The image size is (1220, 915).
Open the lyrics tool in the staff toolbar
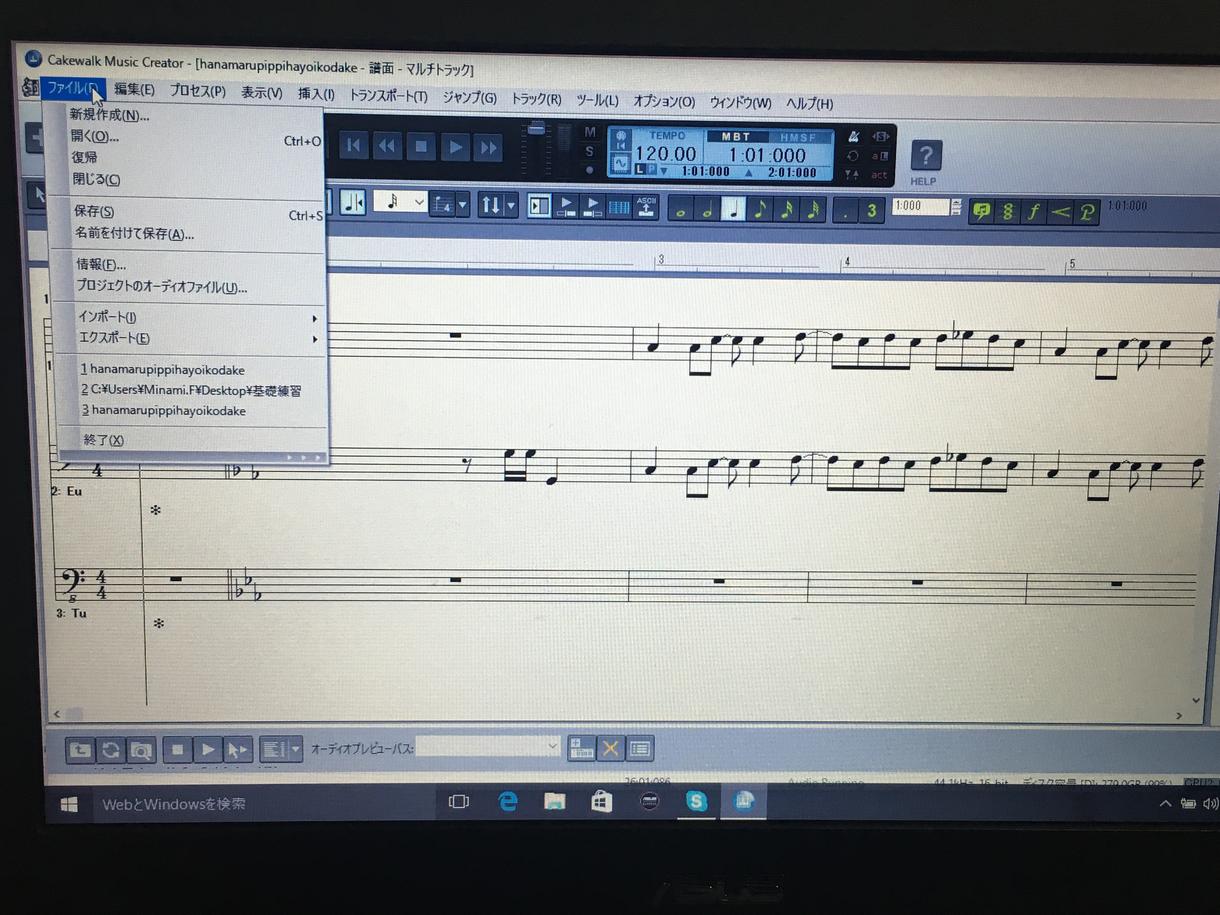point(981,208)
